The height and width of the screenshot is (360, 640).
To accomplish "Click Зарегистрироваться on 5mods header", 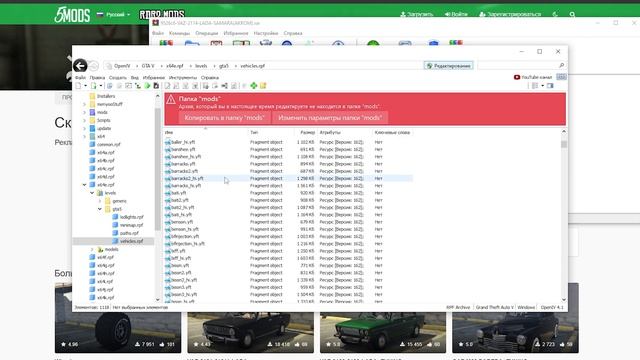I will pyautogui.click(x=510, y=14).
